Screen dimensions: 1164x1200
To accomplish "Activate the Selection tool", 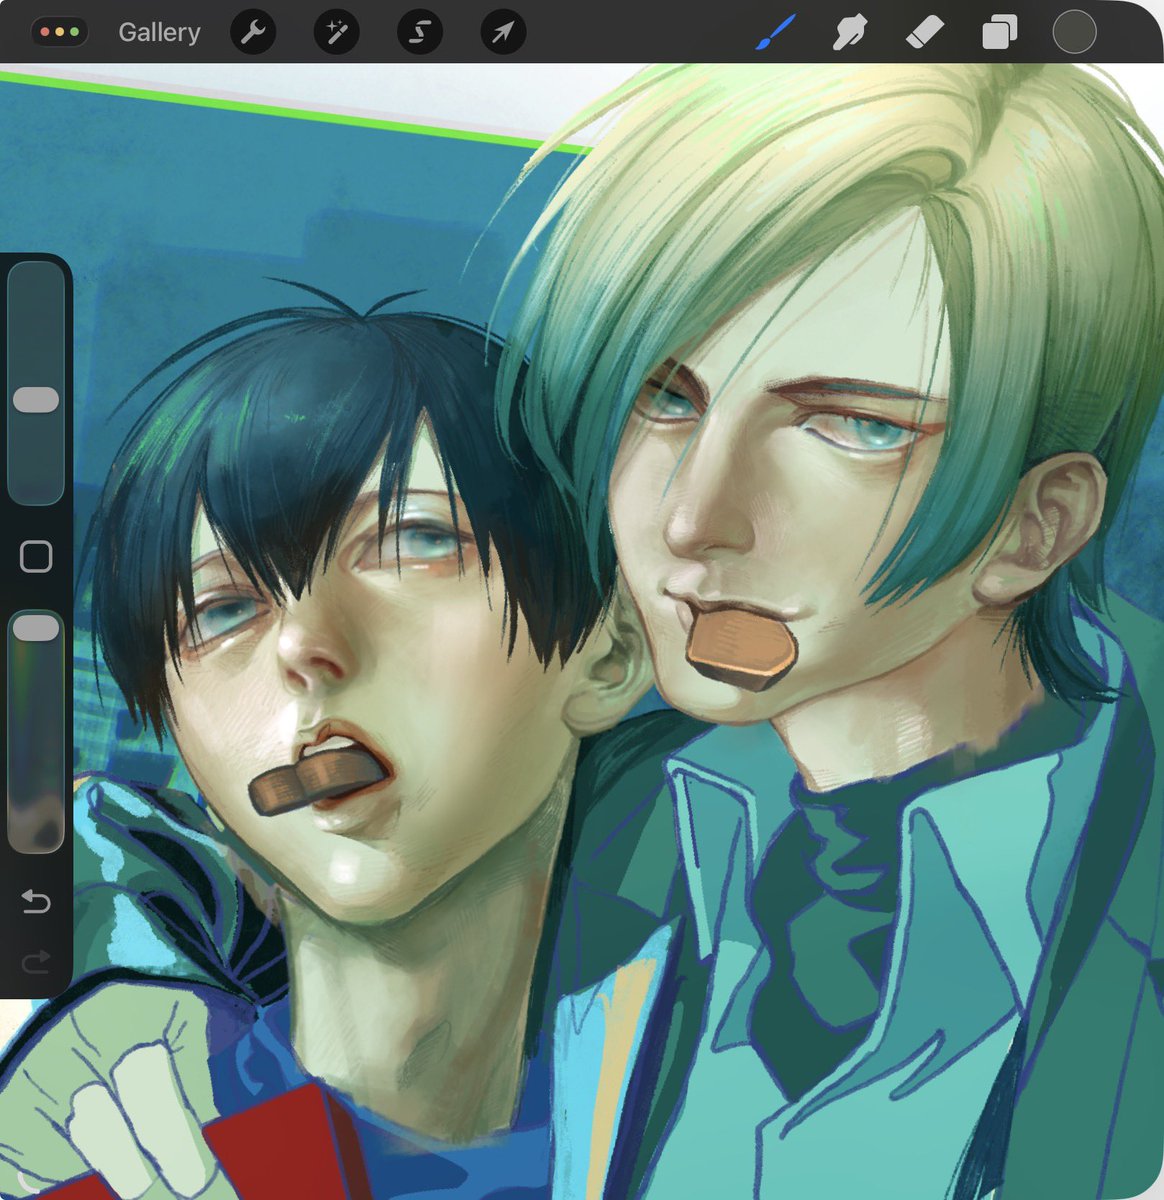I will click(x=420, y=31).
